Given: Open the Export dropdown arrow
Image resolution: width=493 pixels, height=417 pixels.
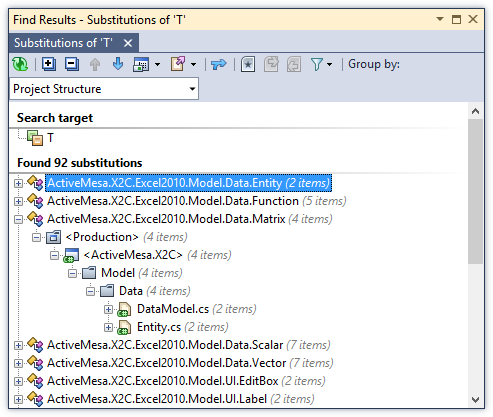Looking at the screenshot, I should click(193, 64).
